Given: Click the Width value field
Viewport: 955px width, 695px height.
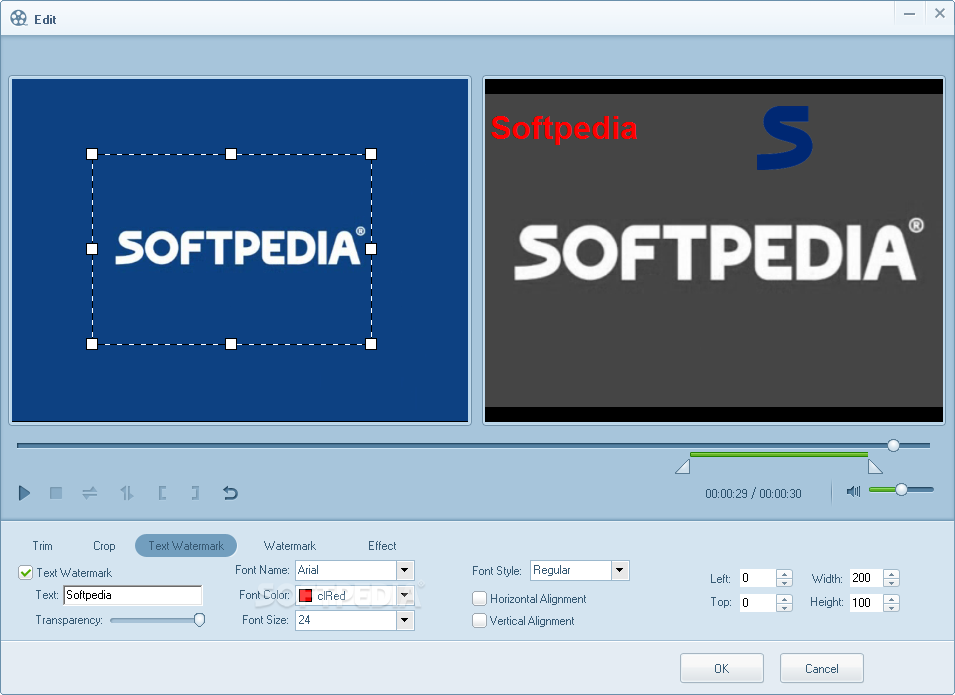Looking at the screenshot, I should point(866,578).
